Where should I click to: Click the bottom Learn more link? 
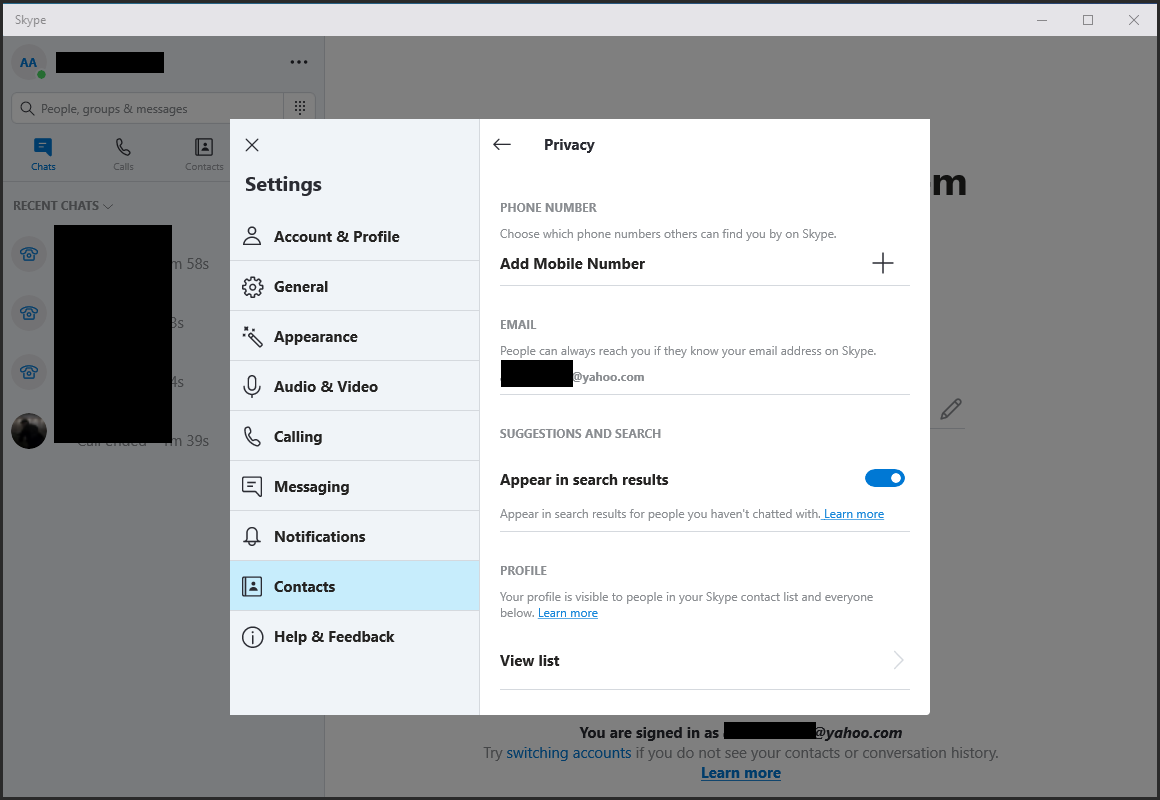click(741, 773)
